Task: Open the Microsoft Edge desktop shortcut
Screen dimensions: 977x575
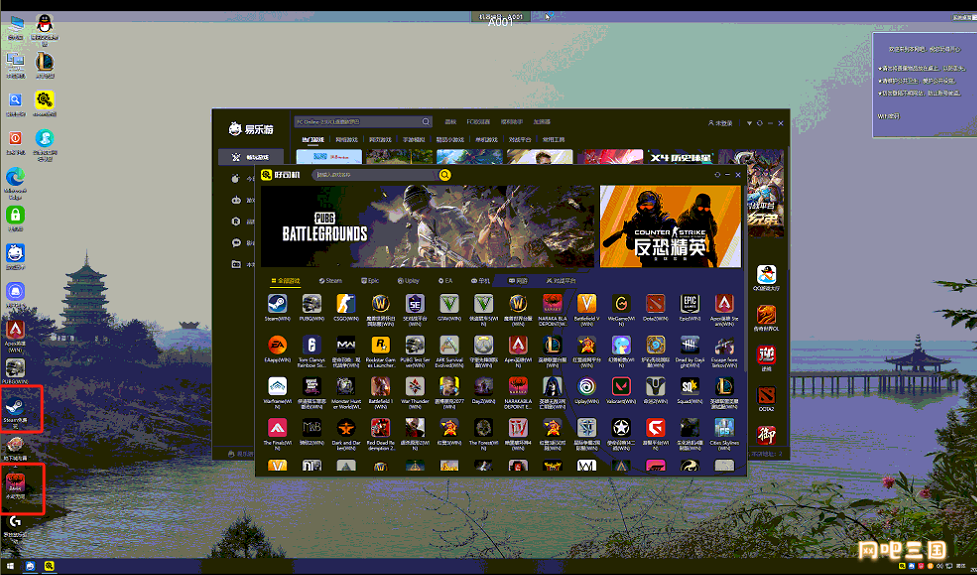Action: [15, 182]
